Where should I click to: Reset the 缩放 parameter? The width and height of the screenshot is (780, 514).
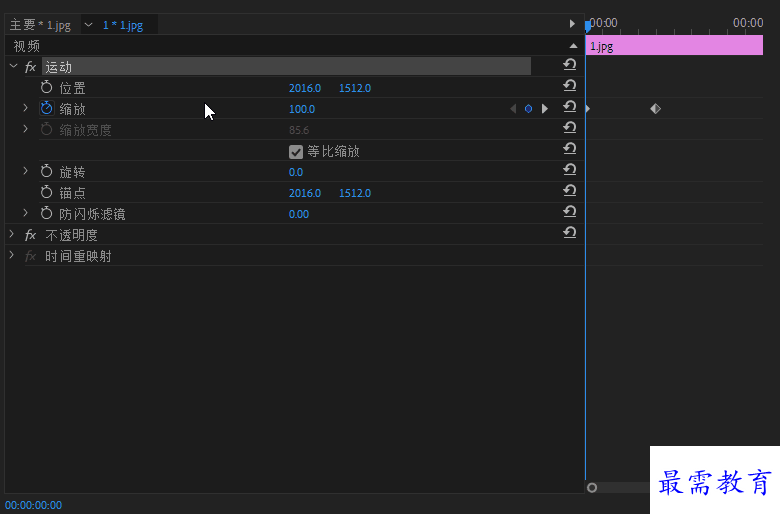(x=570, y=106)
